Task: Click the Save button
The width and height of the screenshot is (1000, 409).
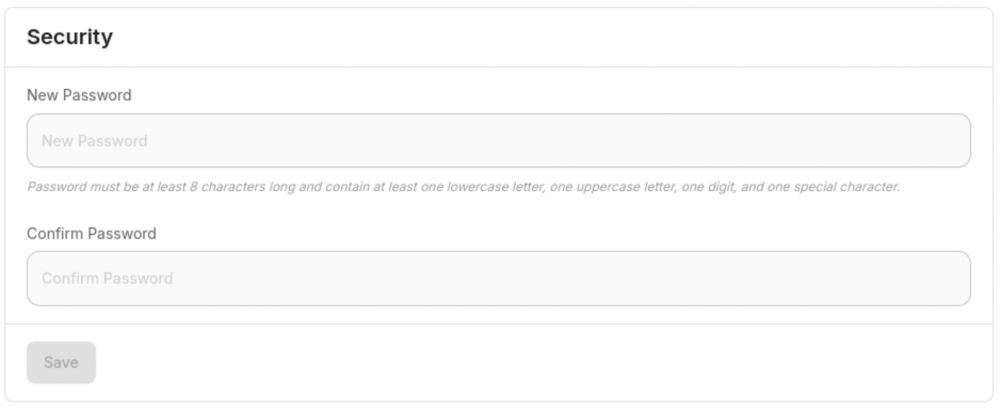Action: click(x=61, y=362)
